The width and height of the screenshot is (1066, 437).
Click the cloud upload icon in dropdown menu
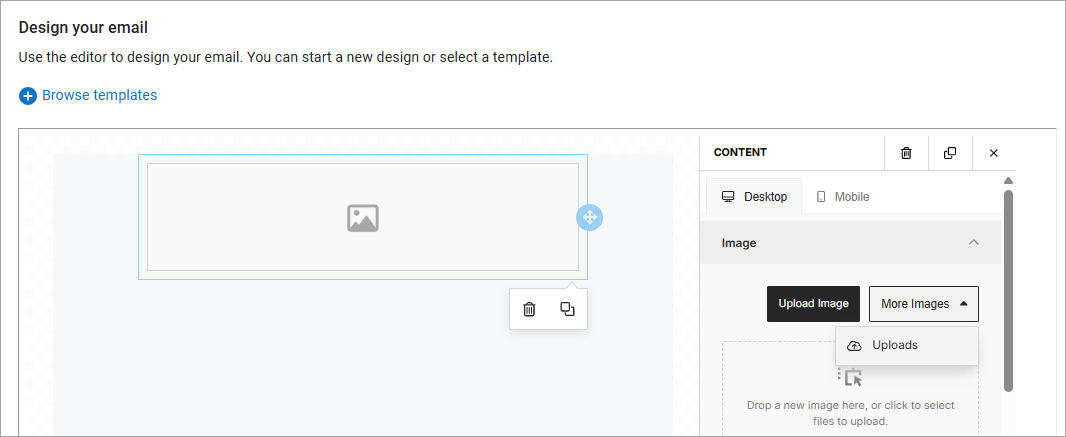(854, 345)
